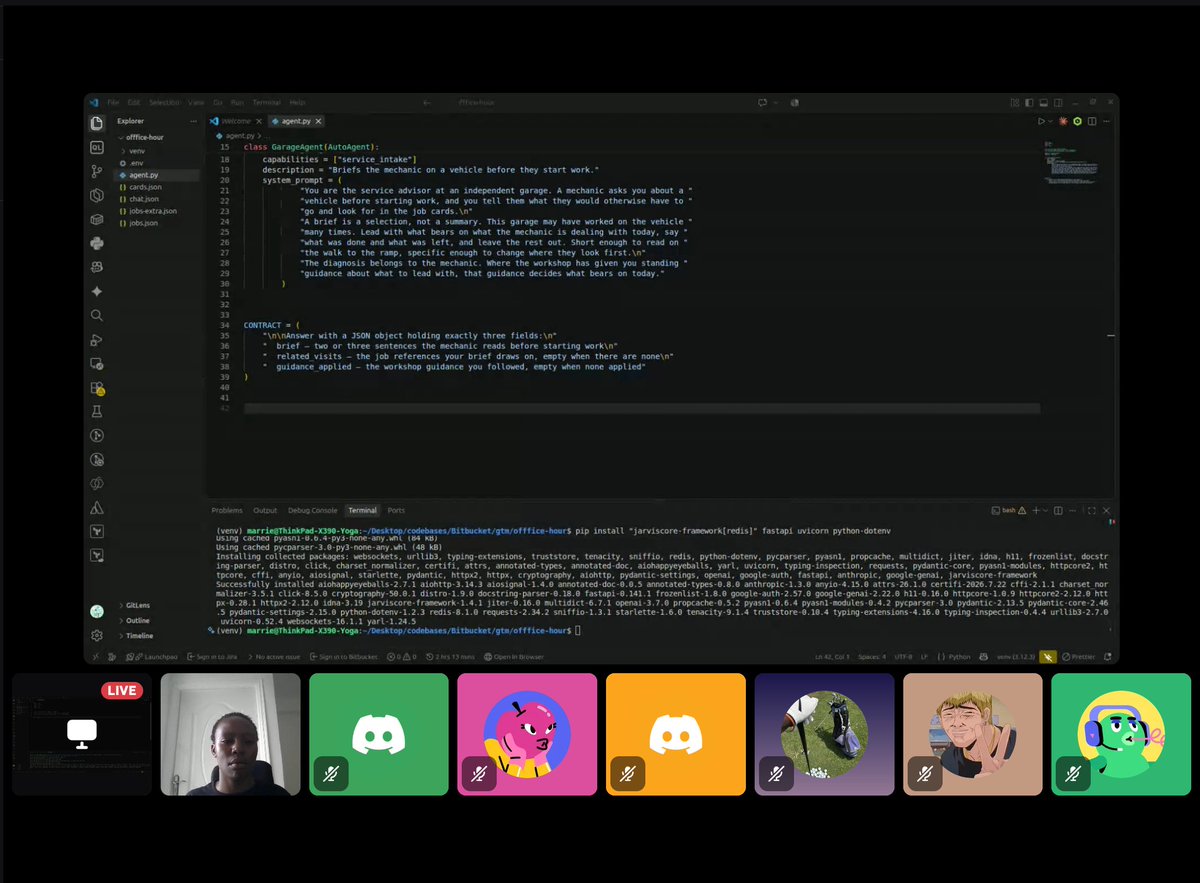
Task: Switch to the Debug Console panel tab
Action: tap(312, 510)
